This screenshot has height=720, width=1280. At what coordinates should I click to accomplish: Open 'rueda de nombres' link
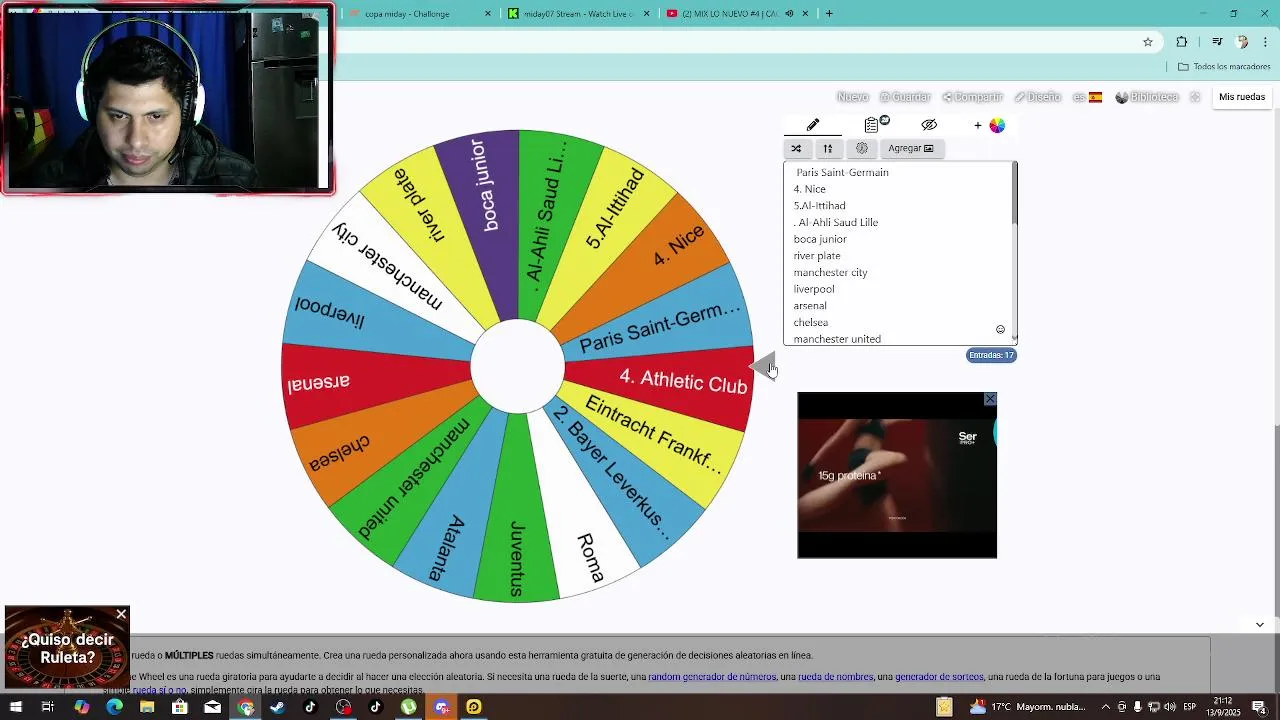coord(835,677)
